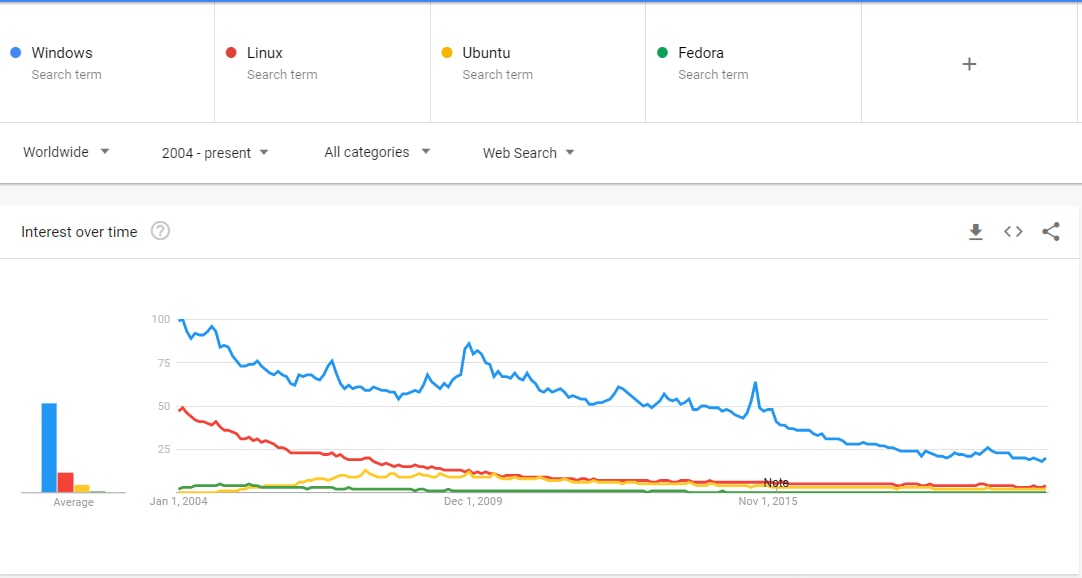Viewport: 1082px width, 578px height.
Task: Edit the Fedora search term
Action: pyautogui.click(x=701, y=53)
